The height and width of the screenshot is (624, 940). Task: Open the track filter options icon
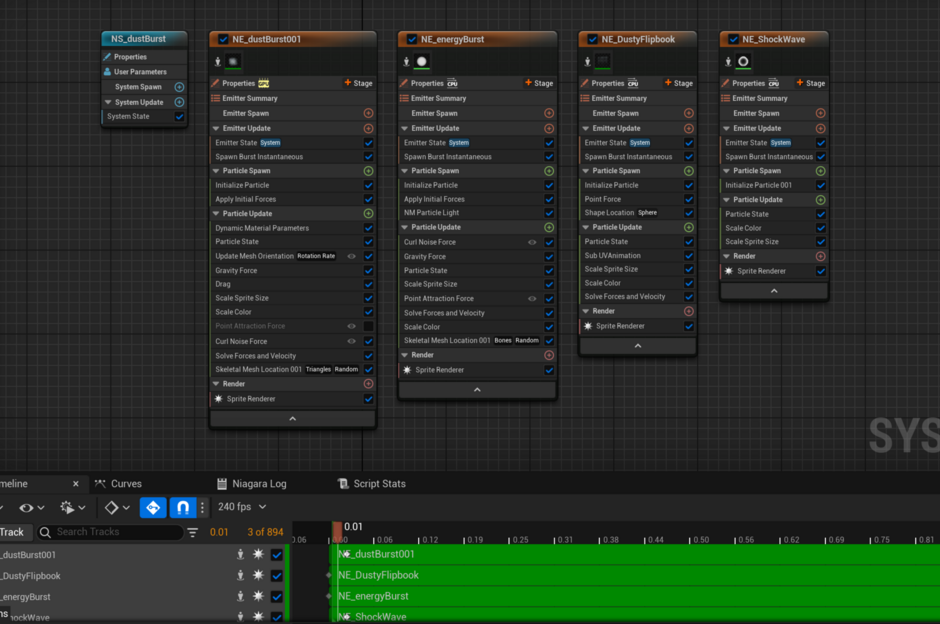click(x=192, y=532)
